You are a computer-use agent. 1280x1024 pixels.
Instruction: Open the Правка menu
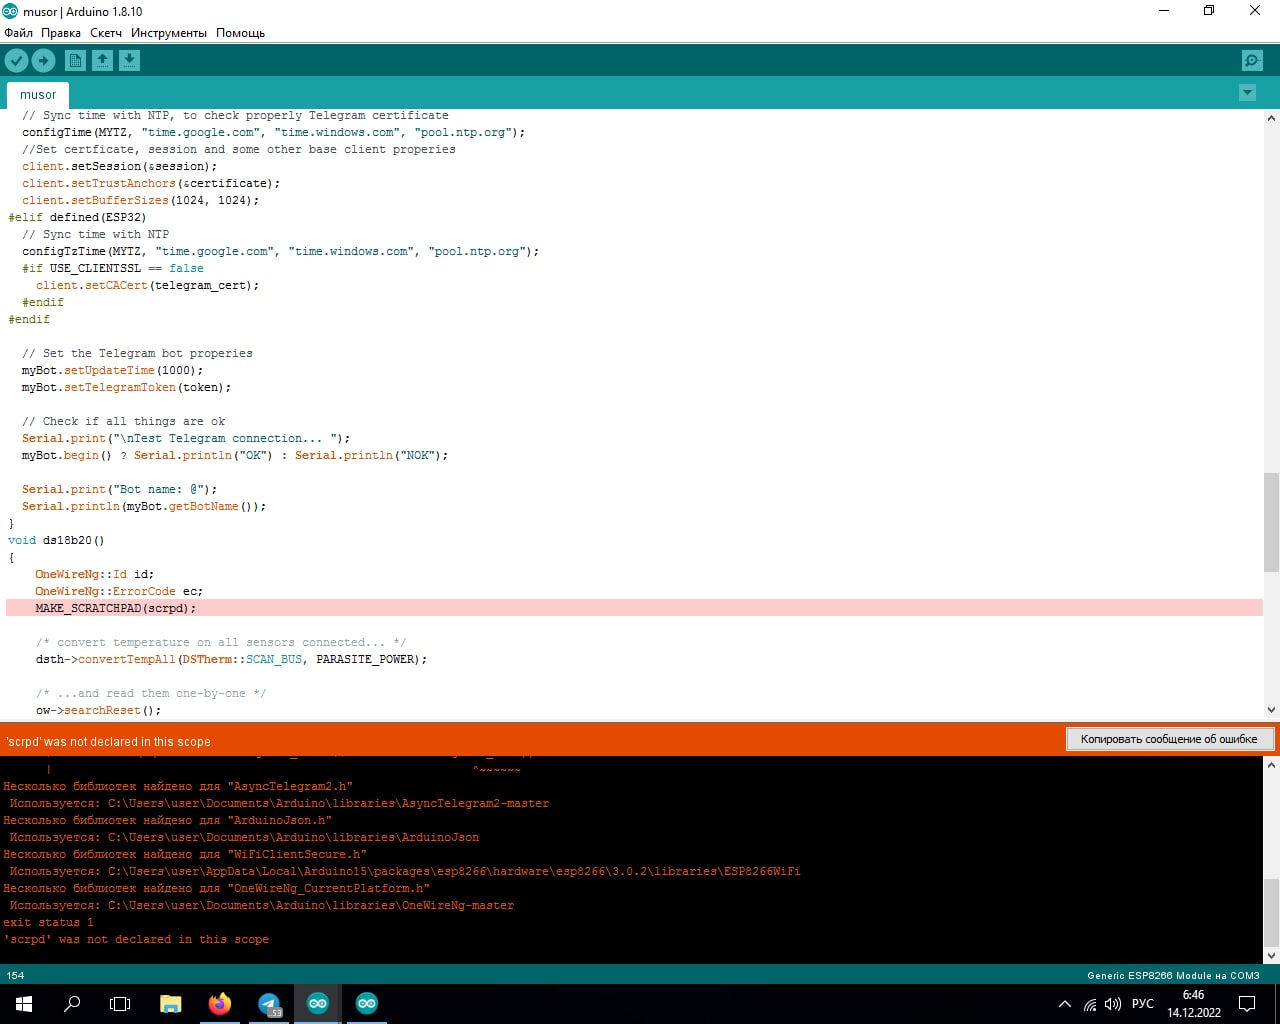[x=61, y=33]
